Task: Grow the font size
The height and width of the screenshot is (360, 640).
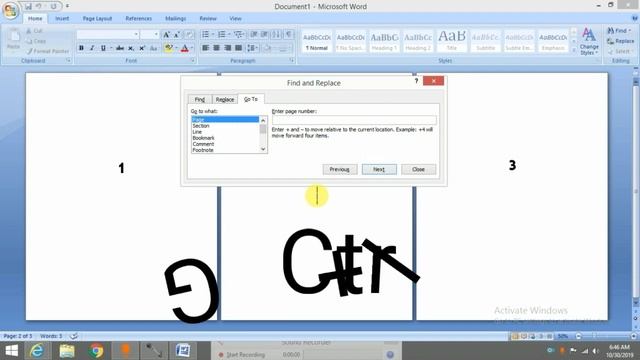Action: [x=166, y=35]
